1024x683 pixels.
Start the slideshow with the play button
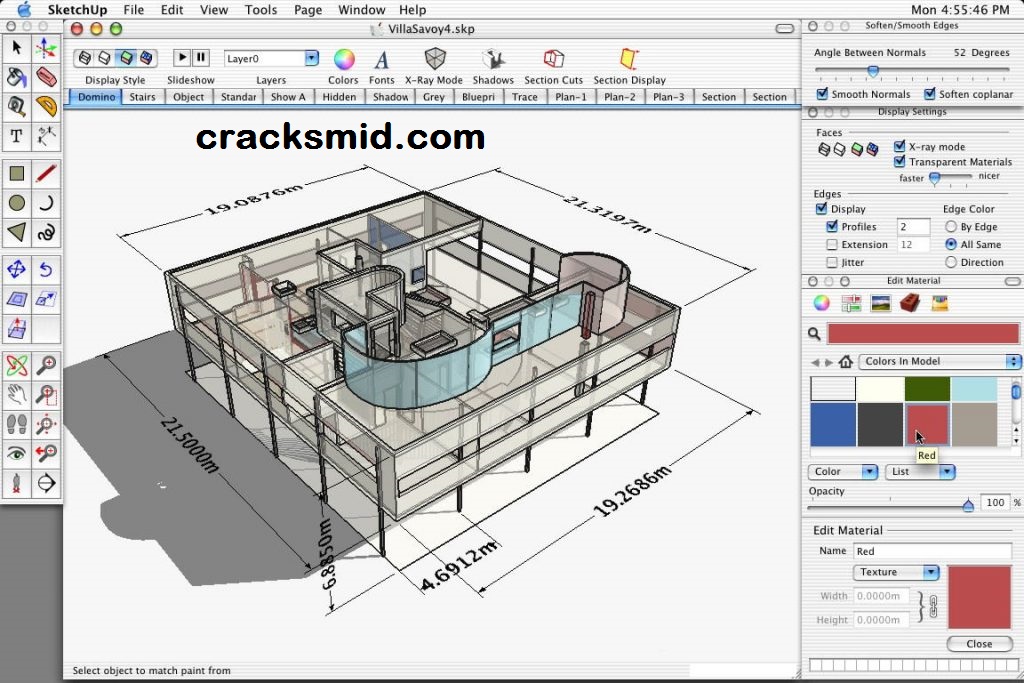[182, 58]
